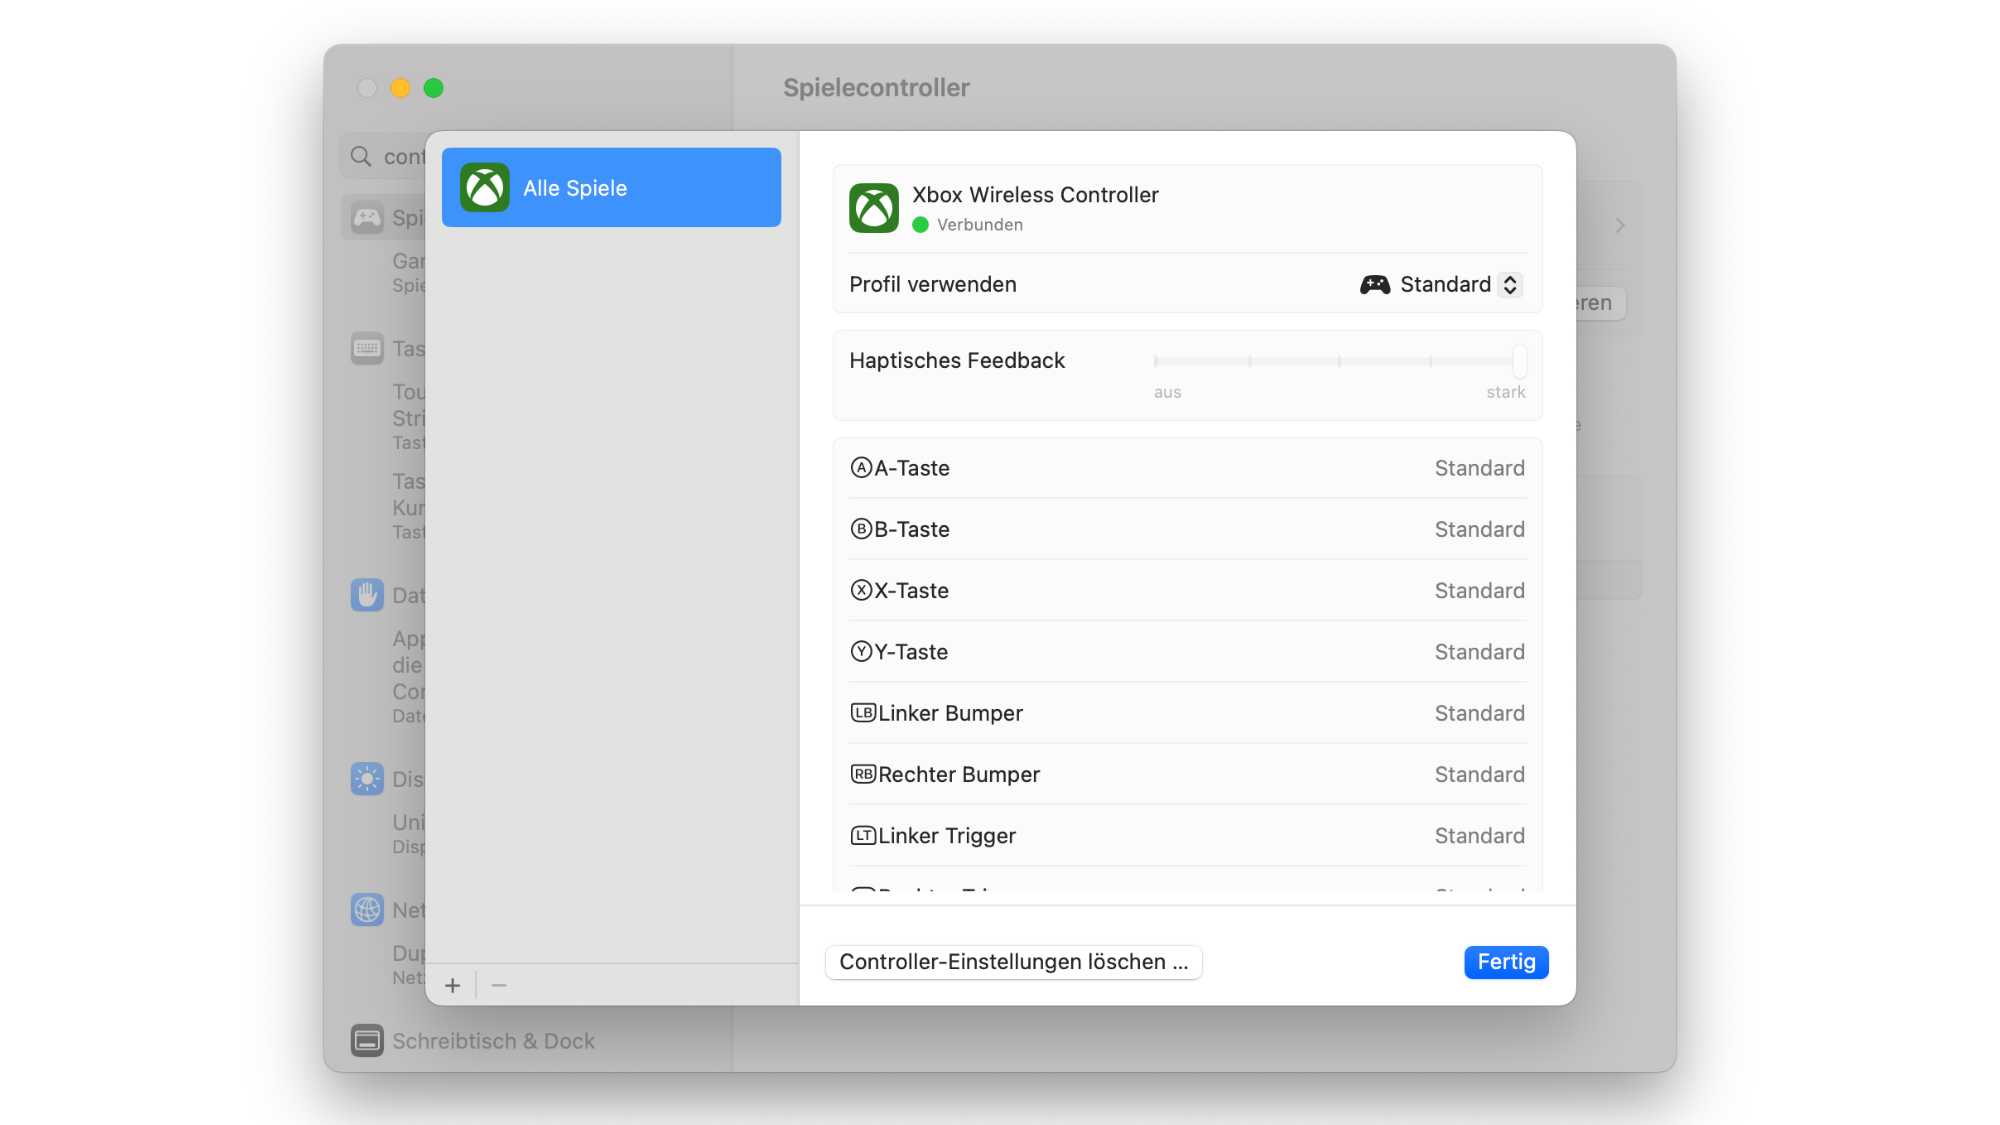2000x1125 pixels.
Task: Click the magnifier icon in the search field
Action: (361, 156)
